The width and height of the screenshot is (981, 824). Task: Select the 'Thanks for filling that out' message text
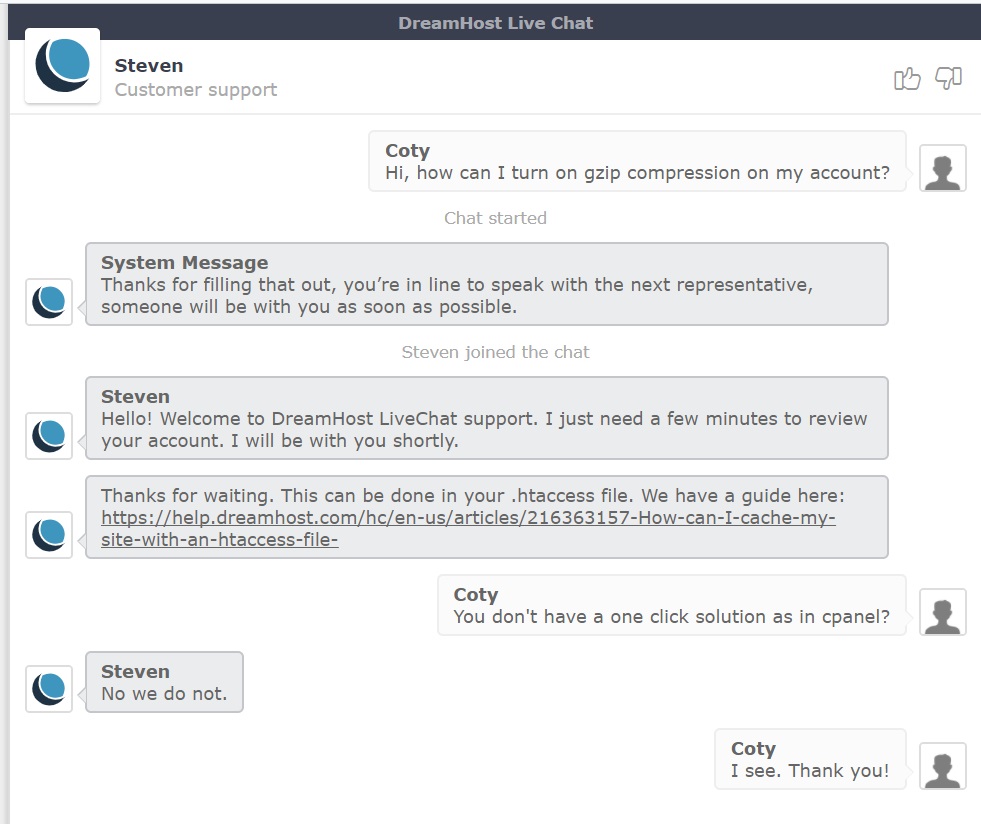click(x=457, y=296)
